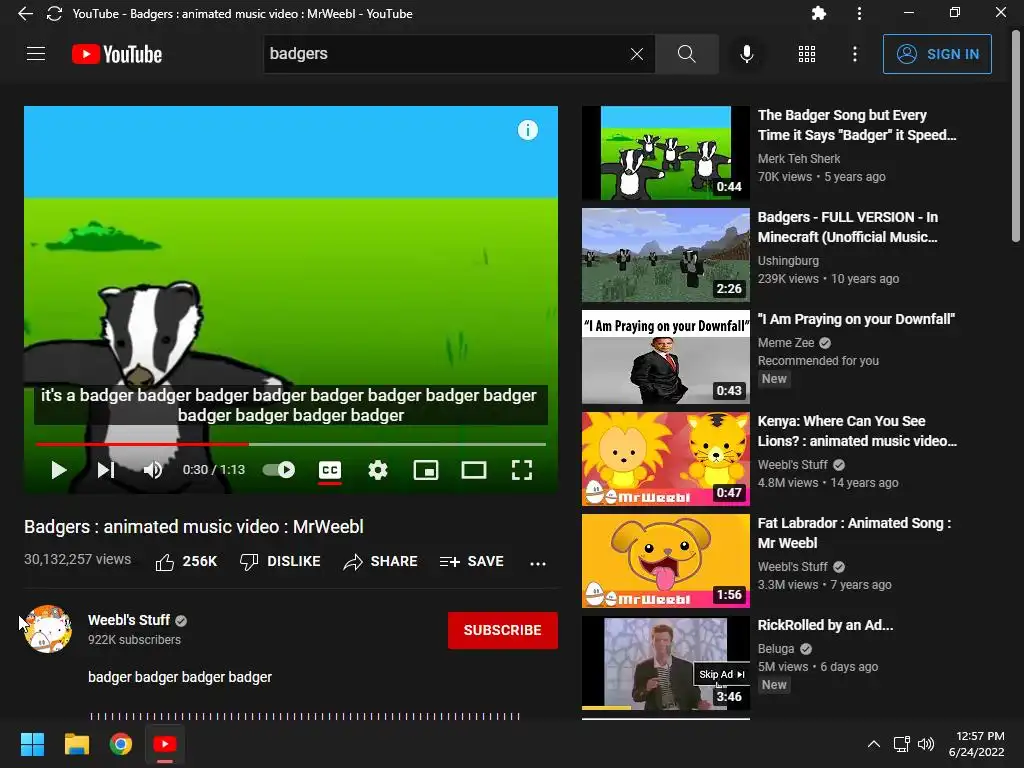Open the YouTube hamburger guide menu

click(x=36, y=54)
